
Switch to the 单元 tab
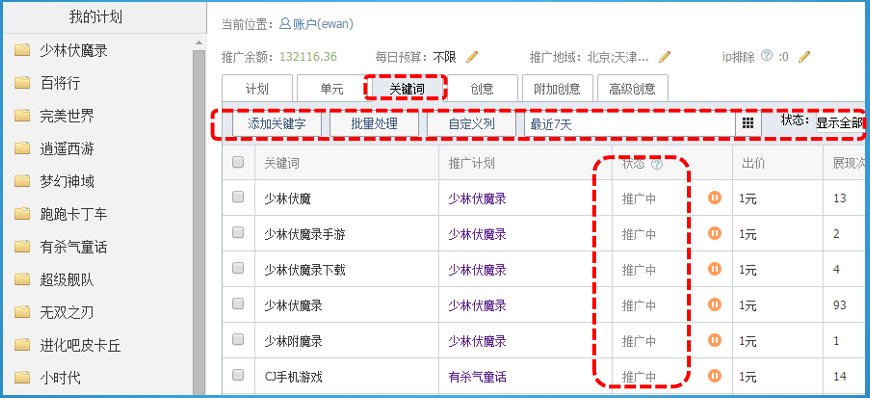(x=332, y=88)
